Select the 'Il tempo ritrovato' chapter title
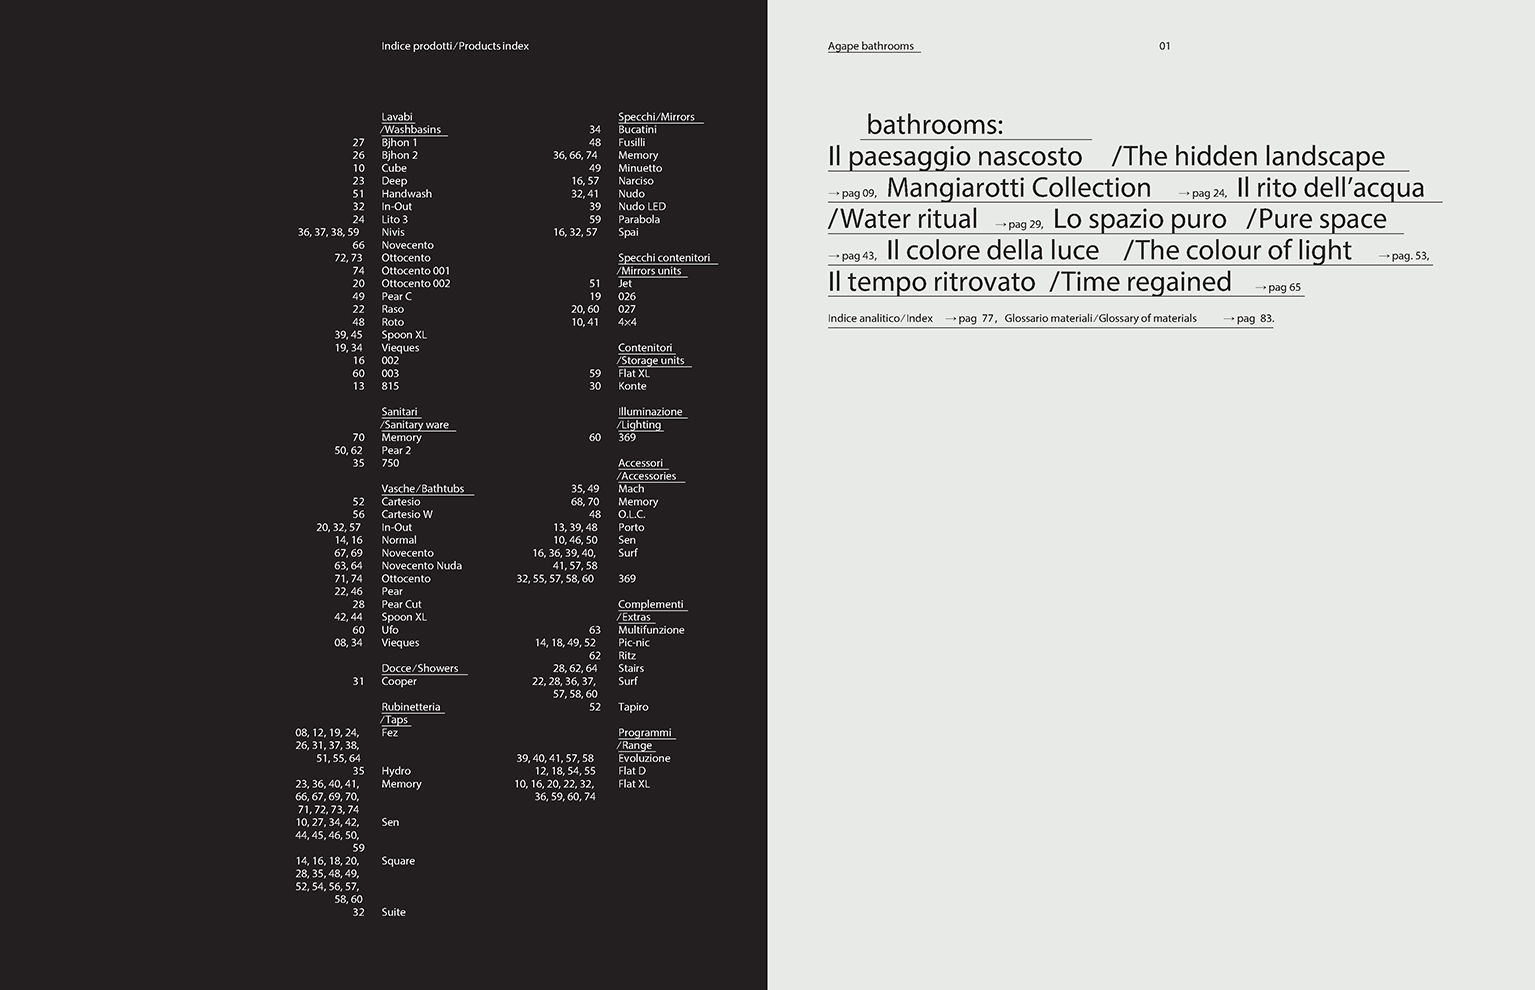This screenshot has width=1535, height=990. click(932, 282)
